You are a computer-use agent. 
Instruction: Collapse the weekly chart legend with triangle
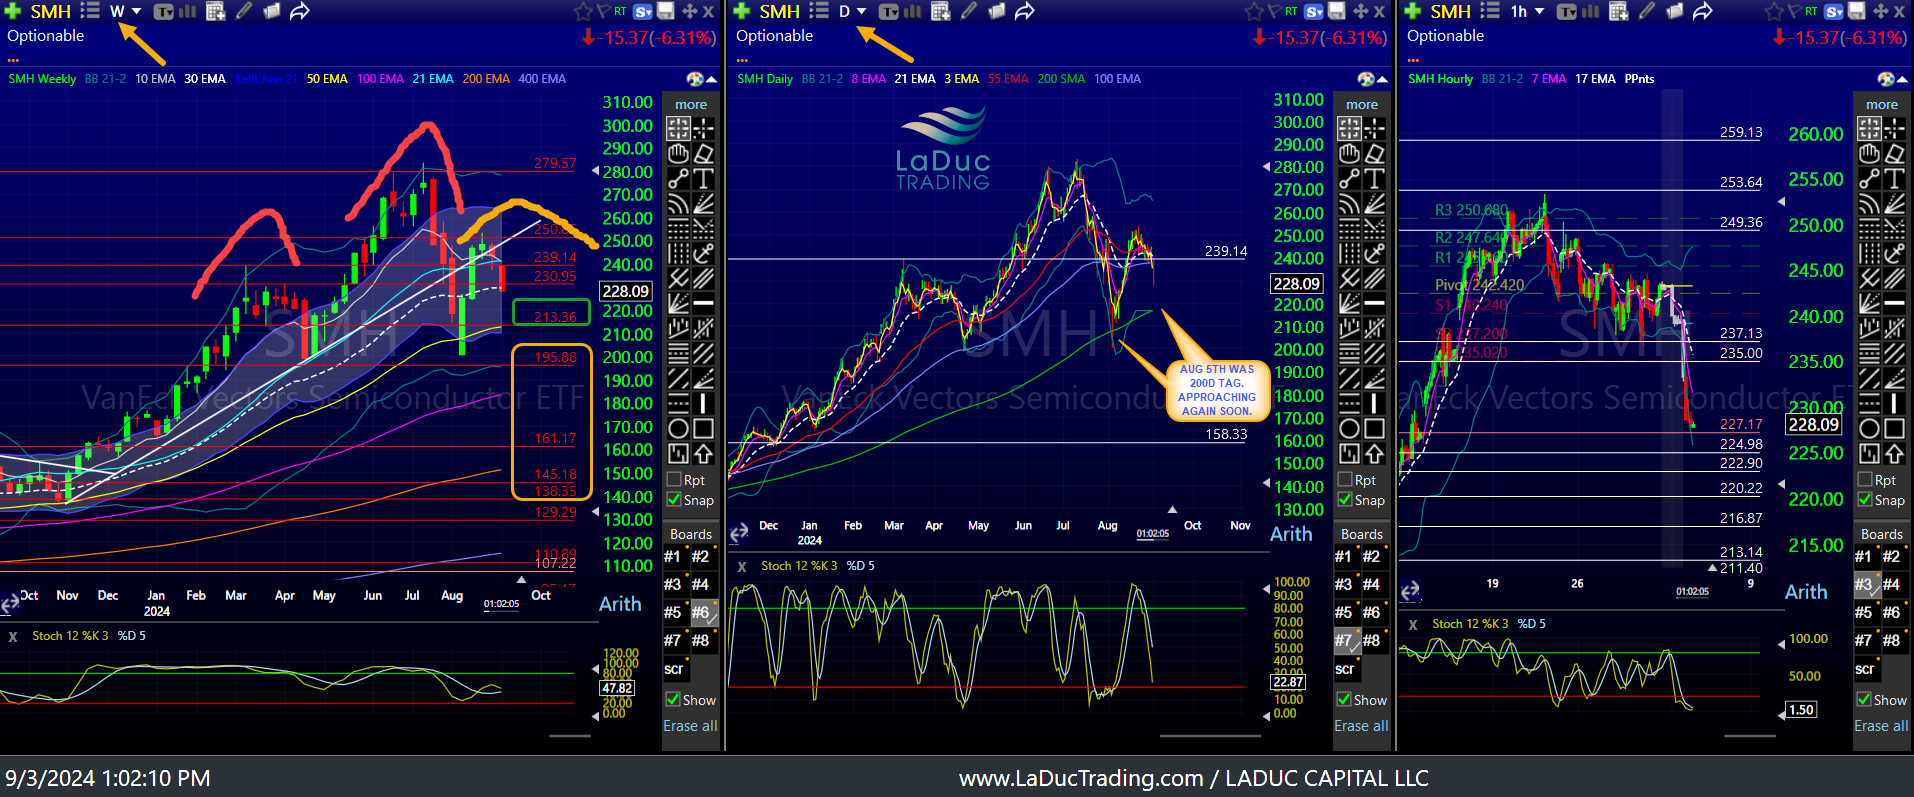[711, 79]
